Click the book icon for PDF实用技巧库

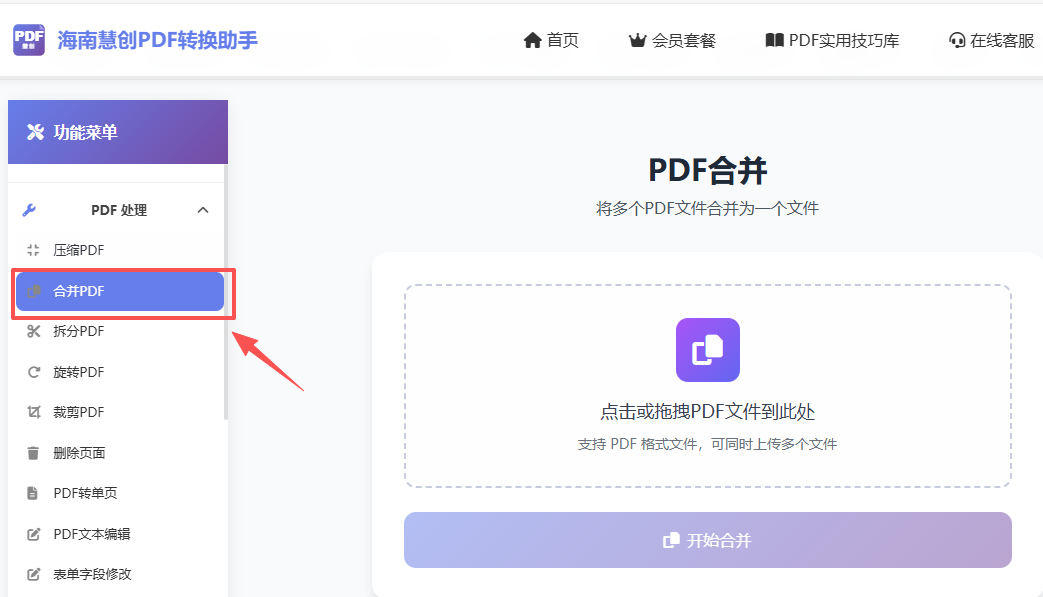pos(774,41)
